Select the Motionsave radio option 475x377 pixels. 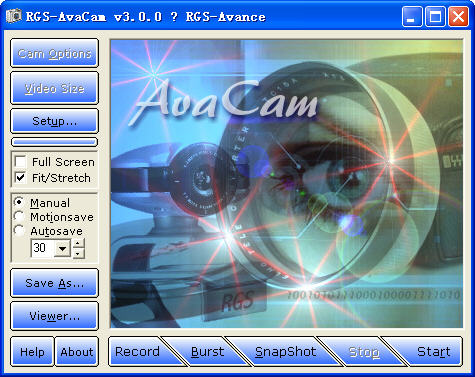[19, 216]
